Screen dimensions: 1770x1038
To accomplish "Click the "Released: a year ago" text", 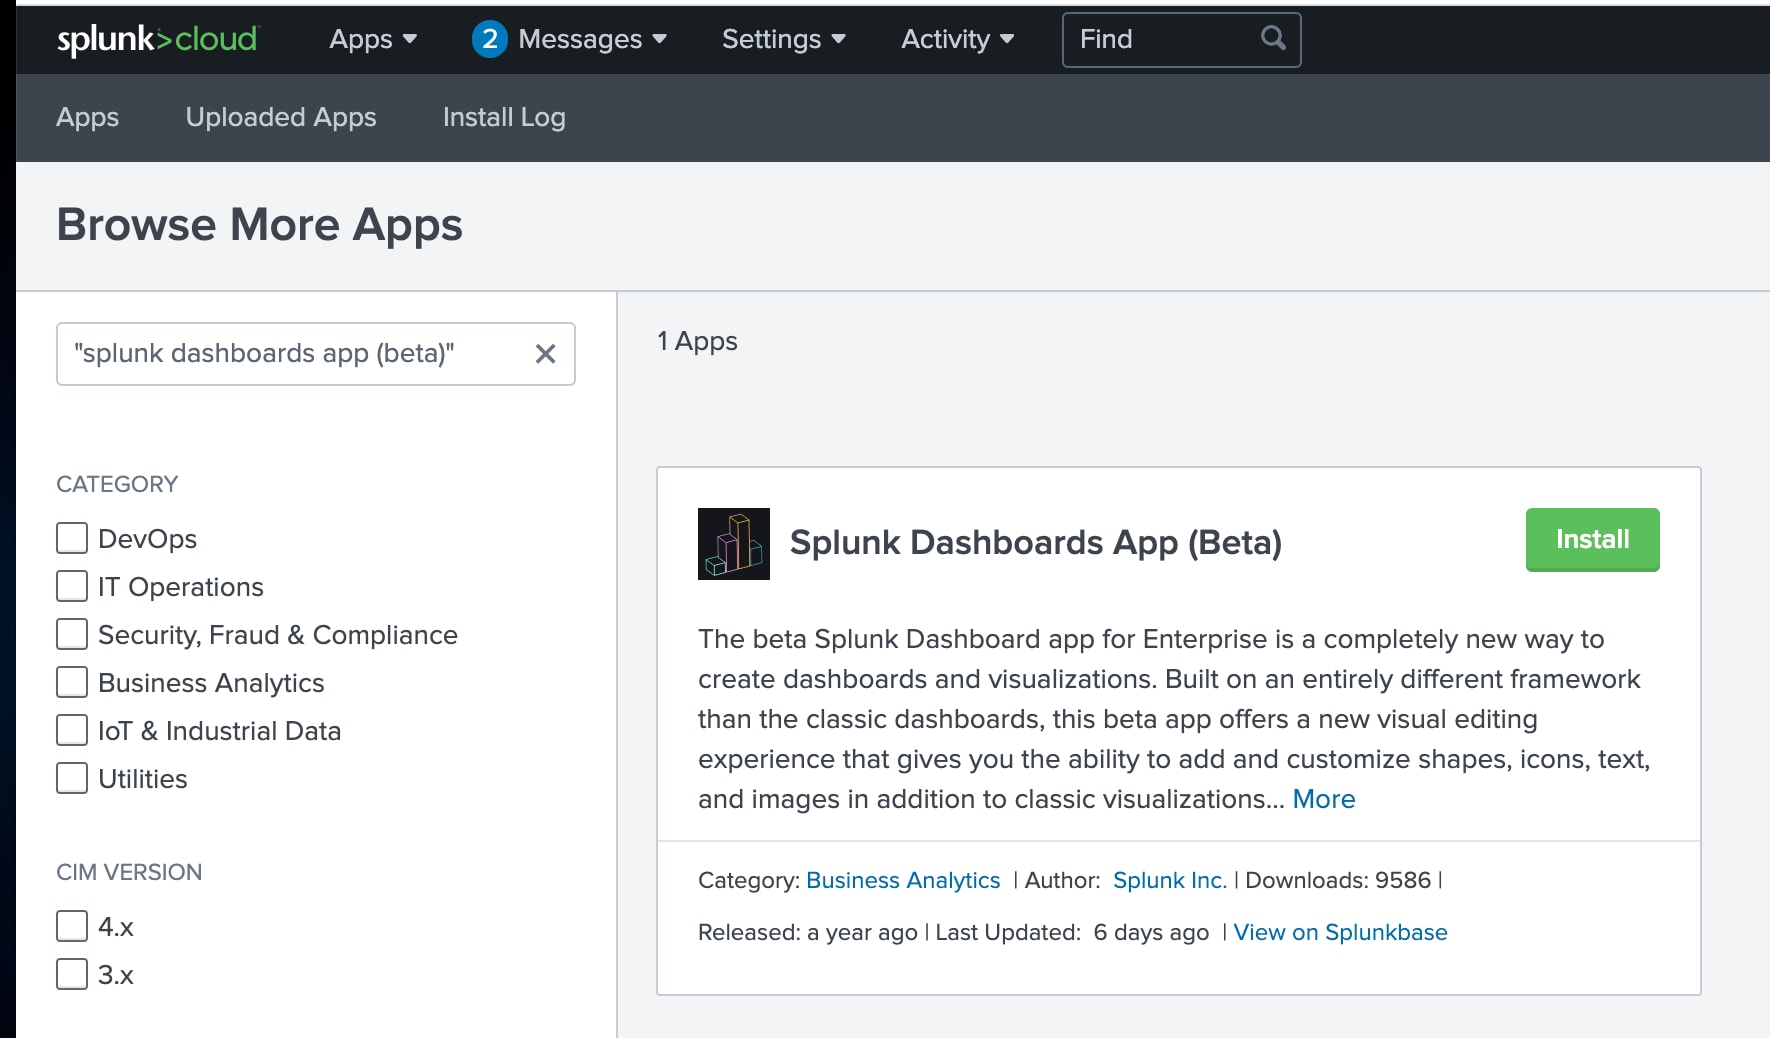I will pyautogui.click(x=808, y=932).
